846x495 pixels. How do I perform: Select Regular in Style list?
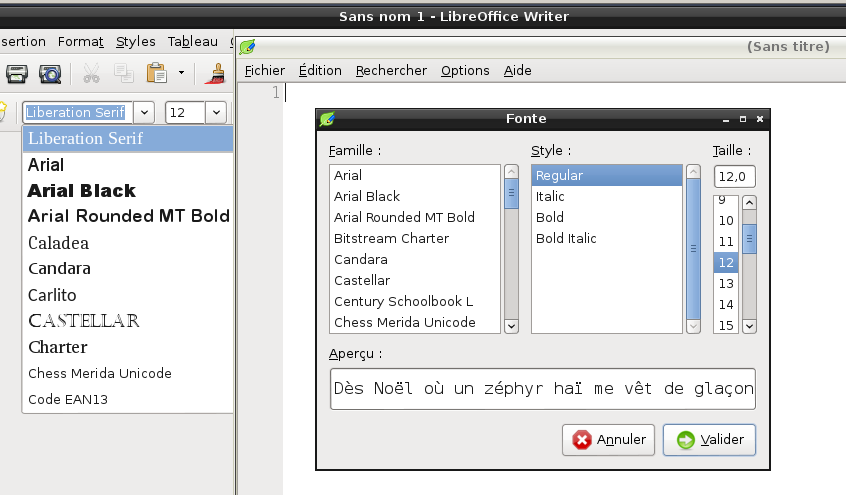(x=607, y=175)
